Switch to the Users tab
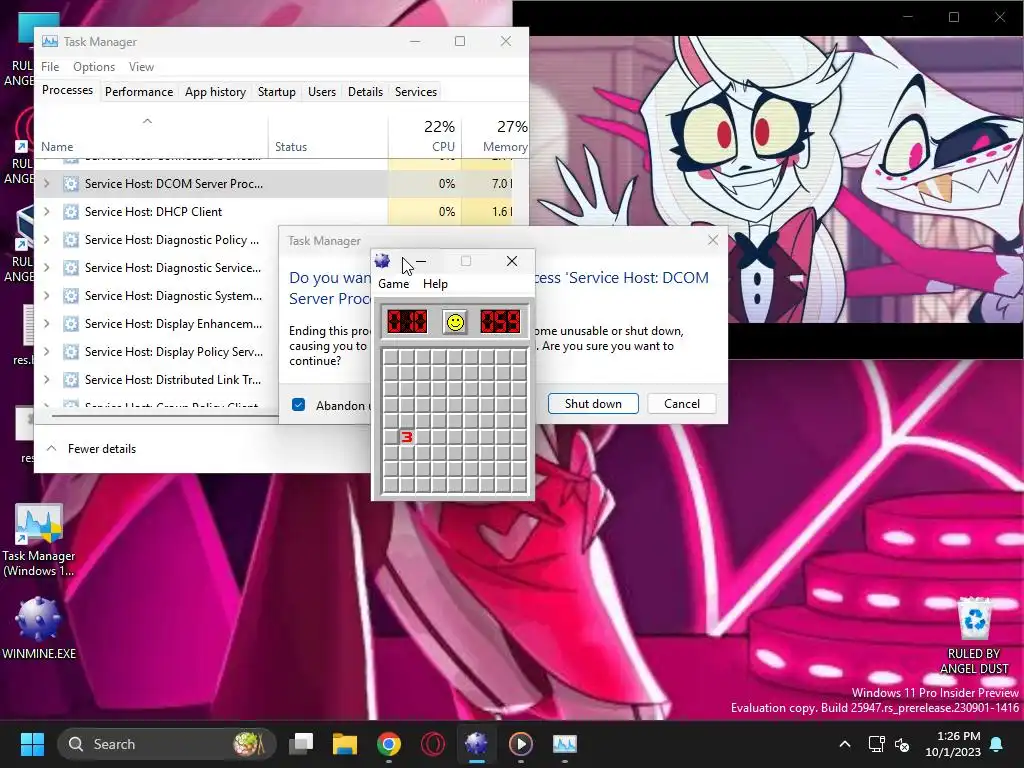 click(321, 92)
